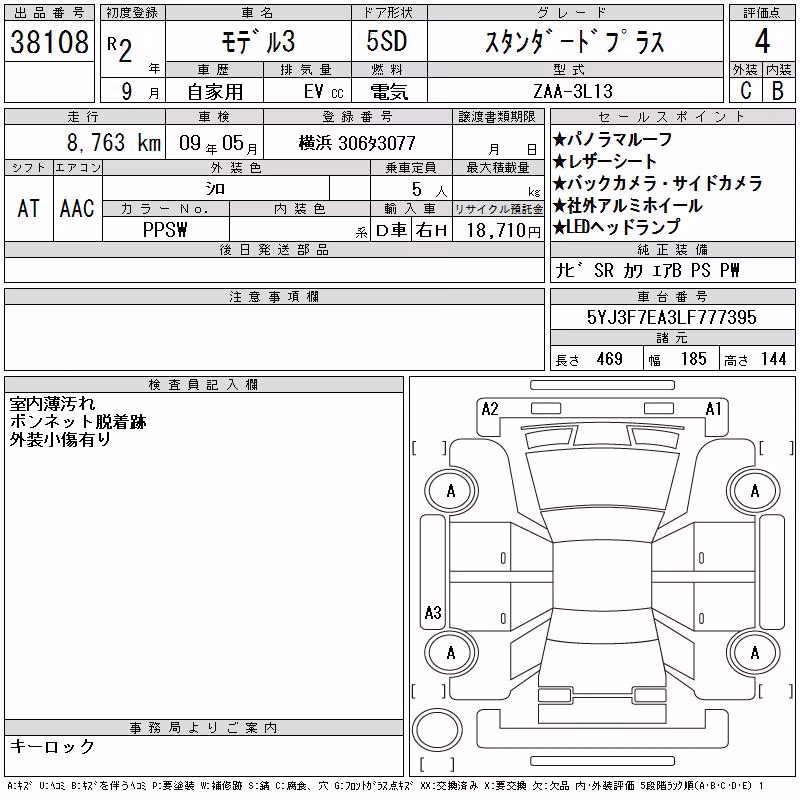This screenshot has width=800, height=800.
Task: Select the overall evaluation score 4
Action: tap(762, 41)
